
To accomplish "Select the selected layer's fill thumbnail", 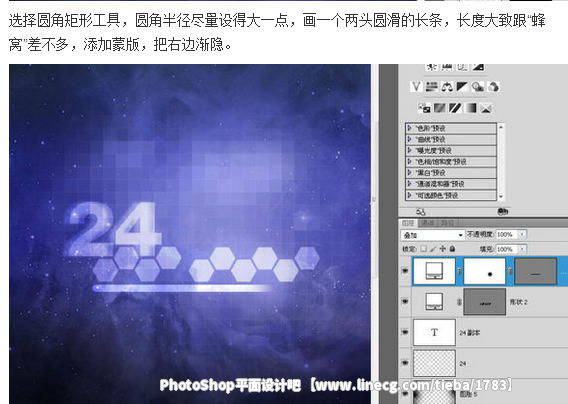I will (x=434, y=271).
